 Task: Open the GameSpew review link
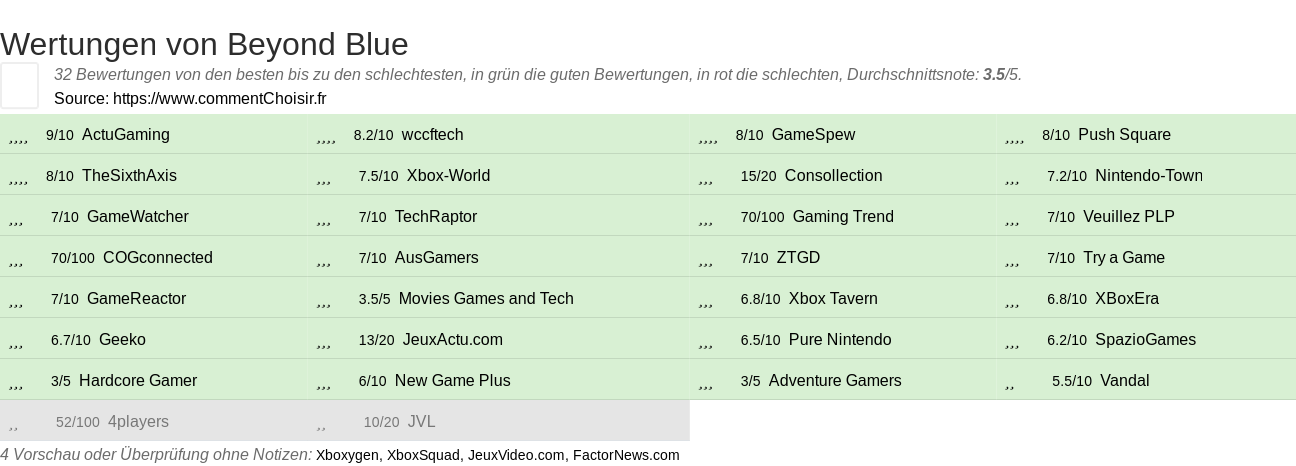coord(813,135)
